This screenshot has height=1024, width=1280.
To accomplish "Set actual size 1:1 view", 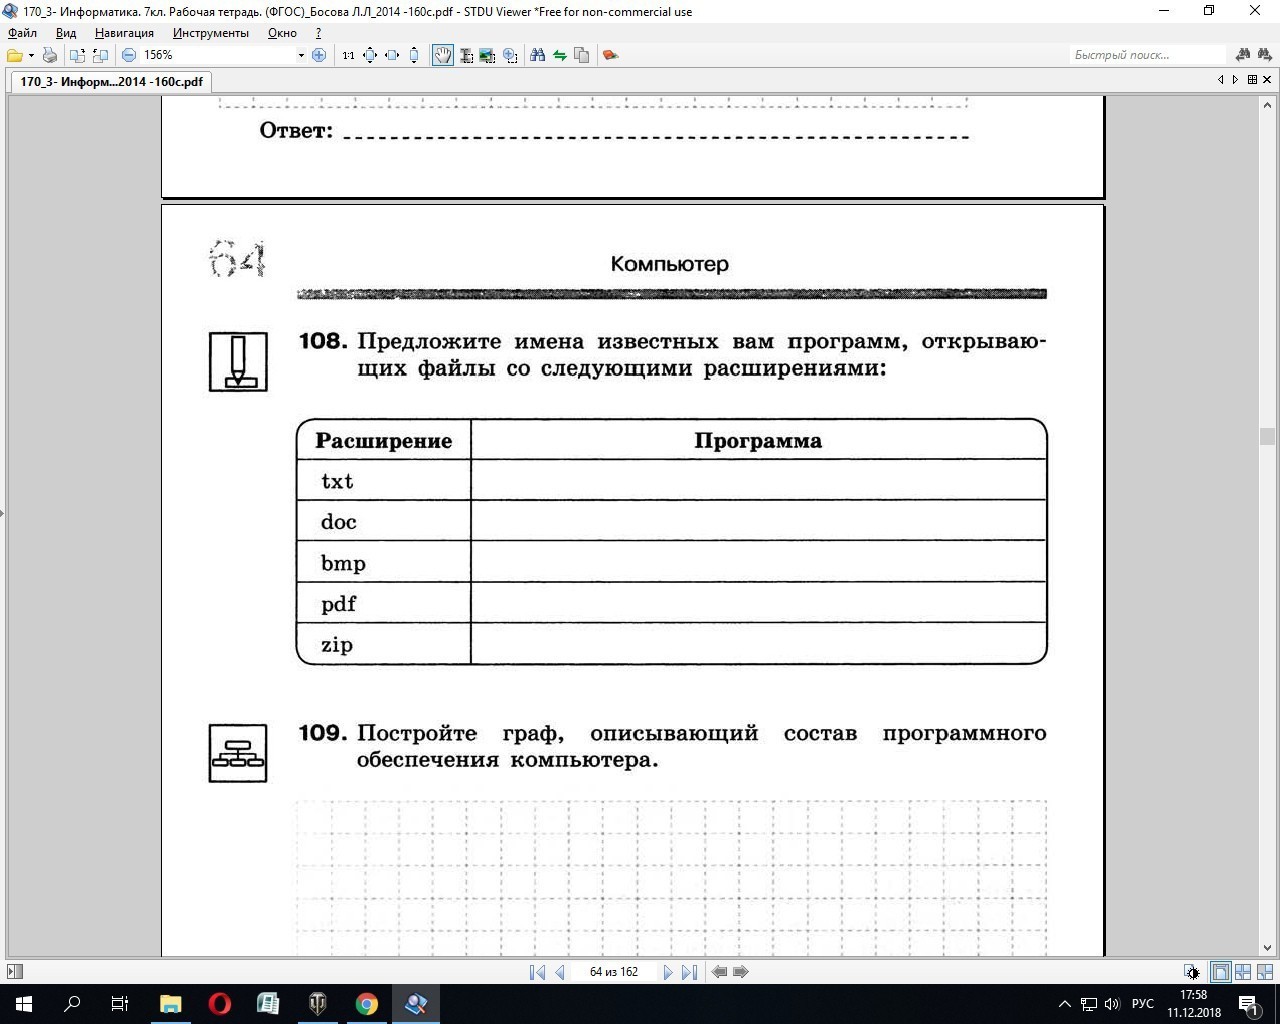I will click(348, 55).
